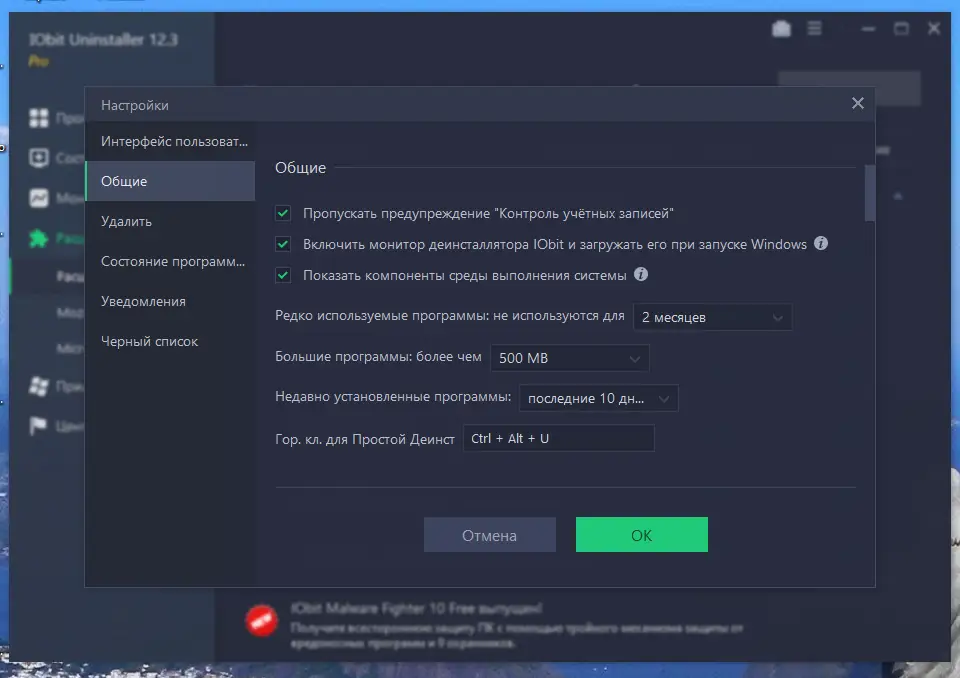
Task: Open the Состояние программ settings tab
Action: pos(170,262)
